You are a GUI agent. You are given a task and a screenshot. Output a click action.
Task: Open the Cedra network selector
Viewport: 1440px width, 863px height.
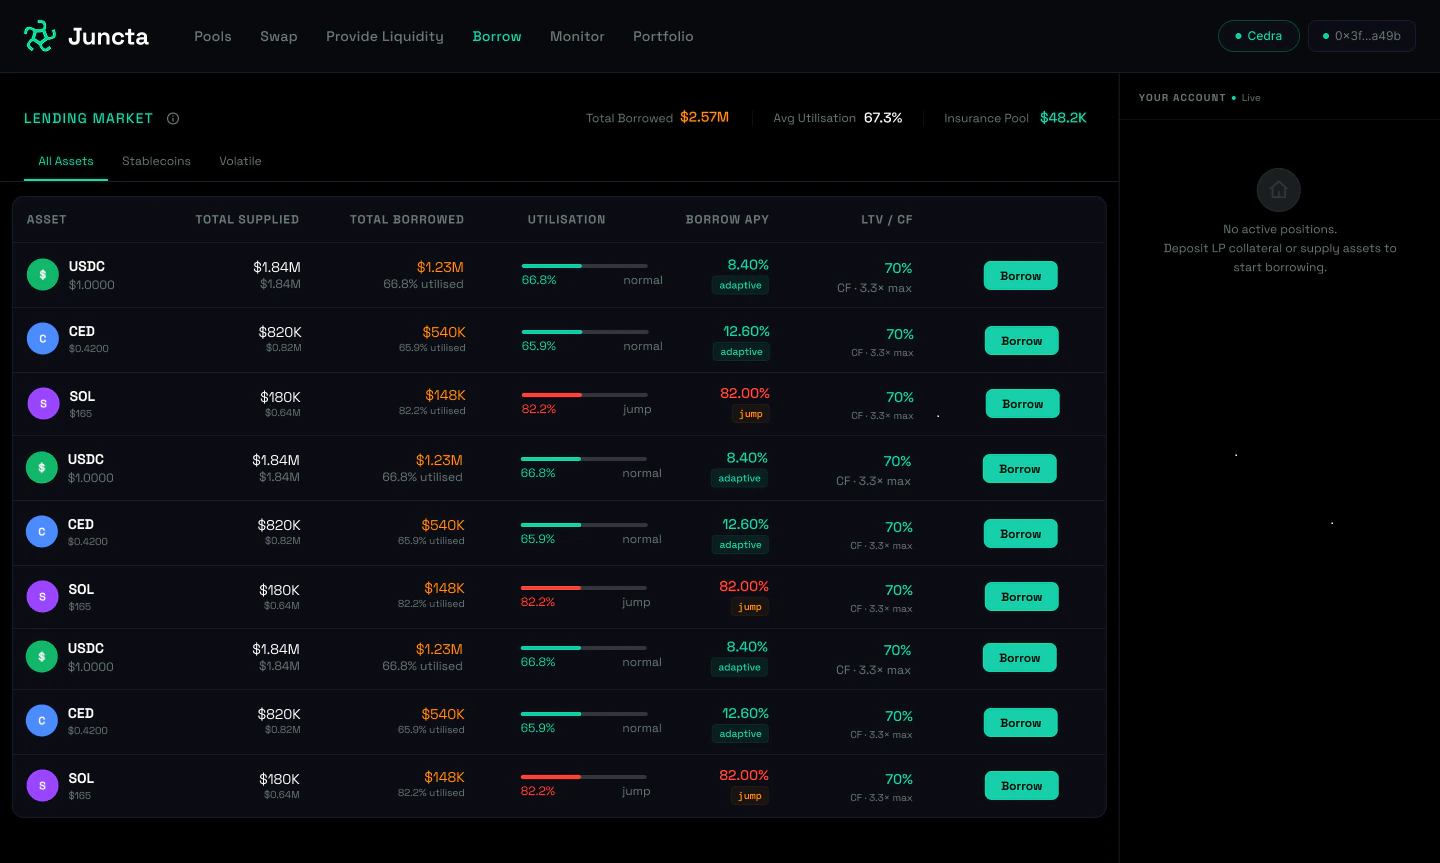click(1258, 35)
